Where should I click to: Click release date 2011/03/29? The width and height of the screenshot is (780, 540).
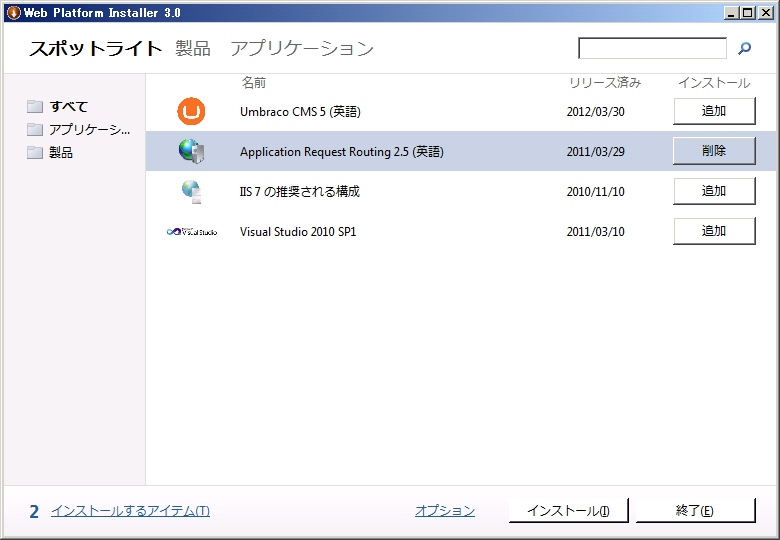595,152
